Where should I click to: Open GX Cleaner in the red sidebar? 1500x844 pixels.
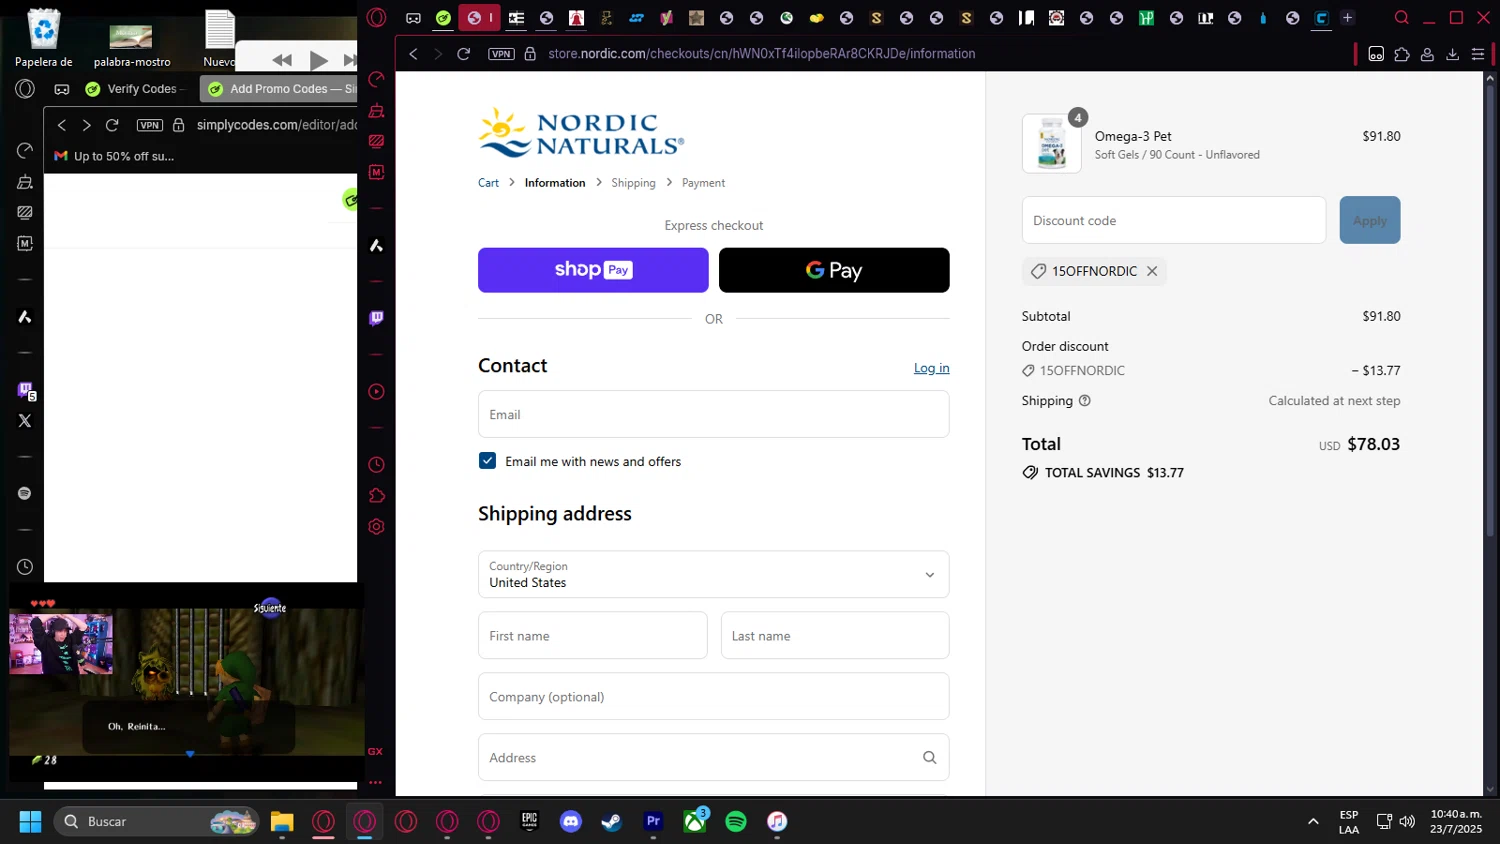376,111
